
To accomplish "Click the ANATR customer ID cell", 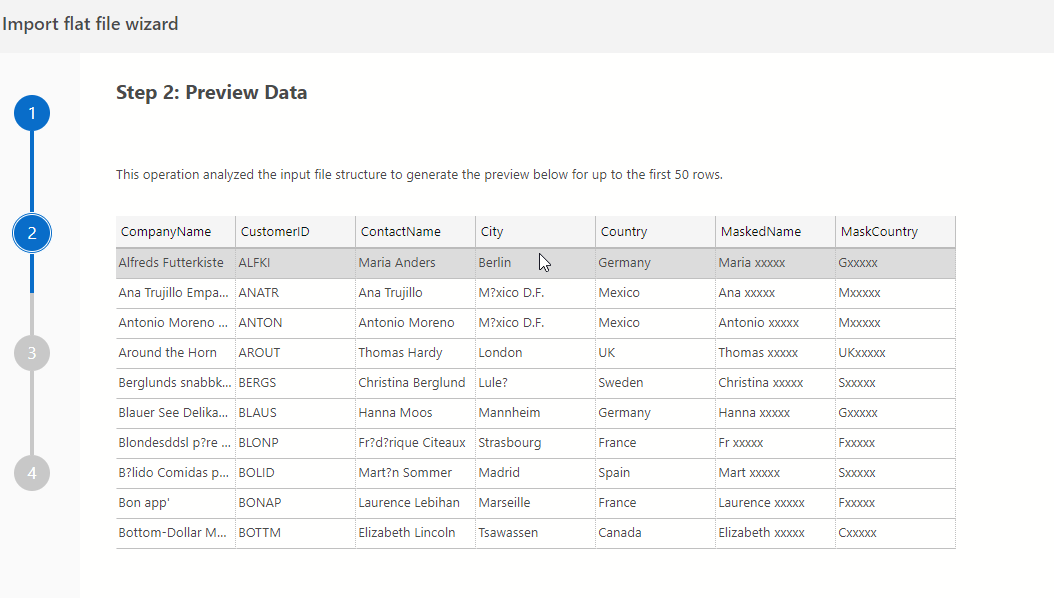I will coord(260,293).
